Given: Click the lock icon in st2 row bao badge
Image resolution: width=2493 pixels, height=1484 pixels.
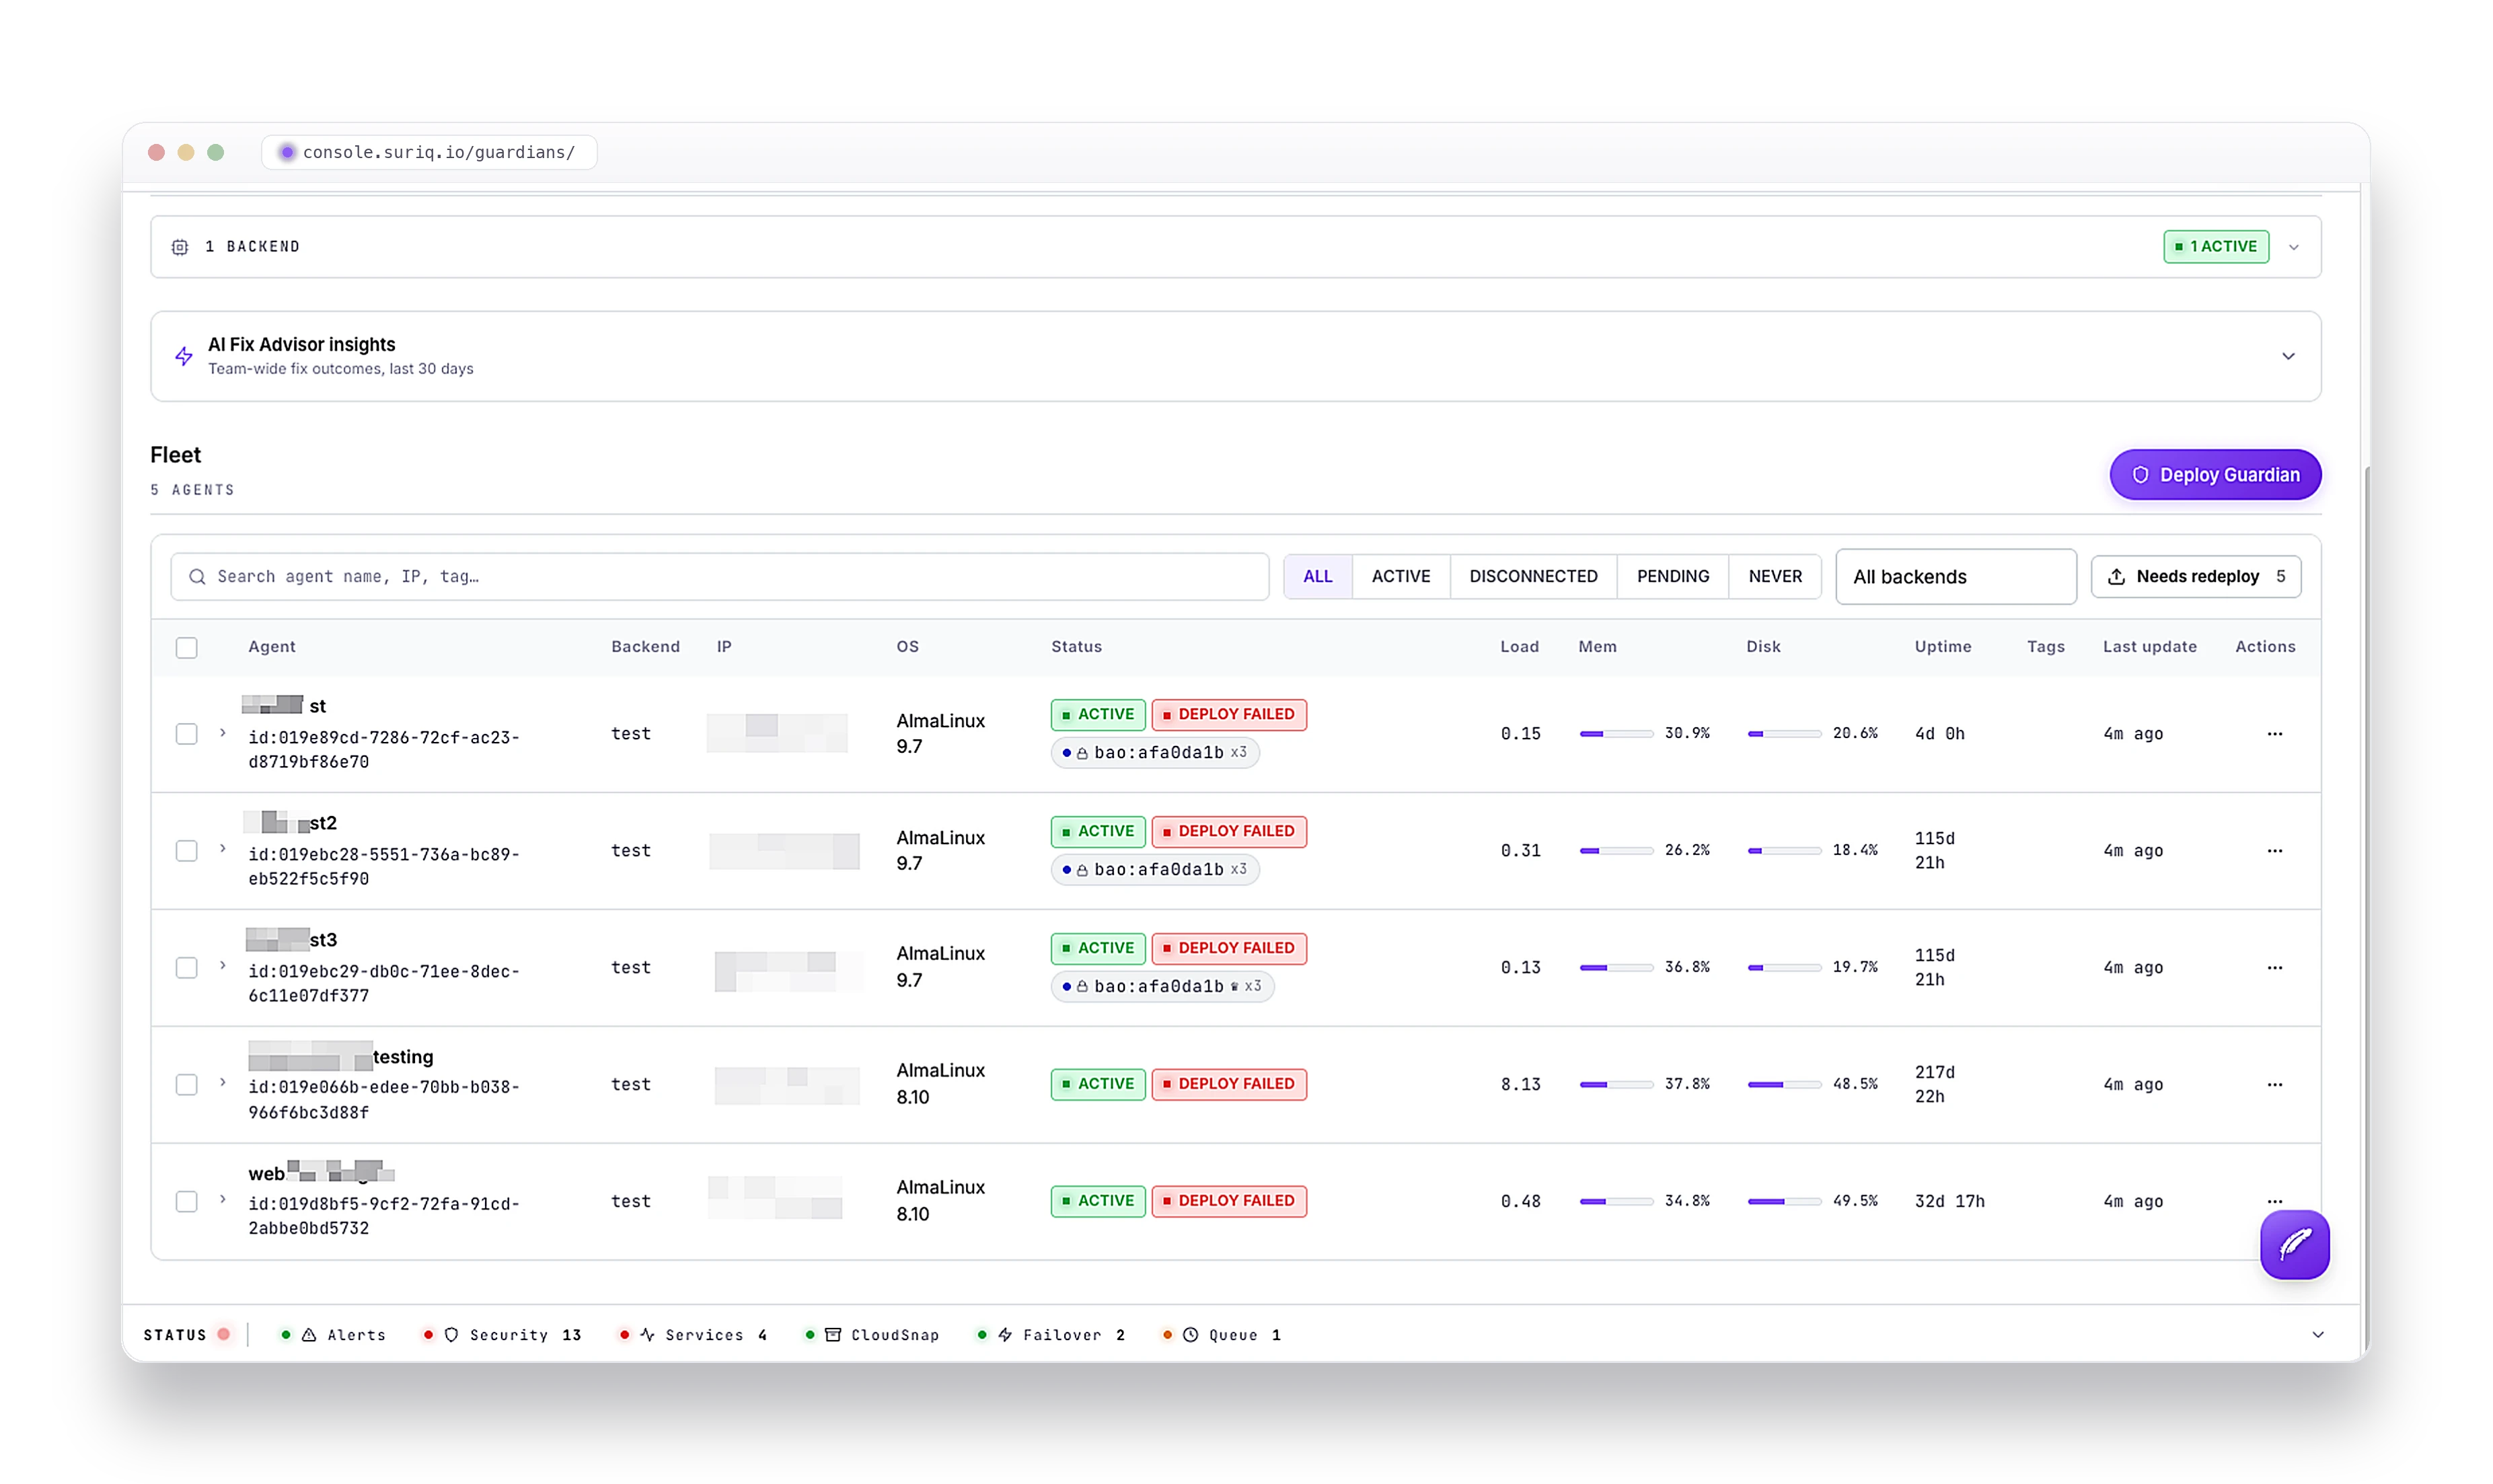Looking at the screenshot, I should point(1082,870).
